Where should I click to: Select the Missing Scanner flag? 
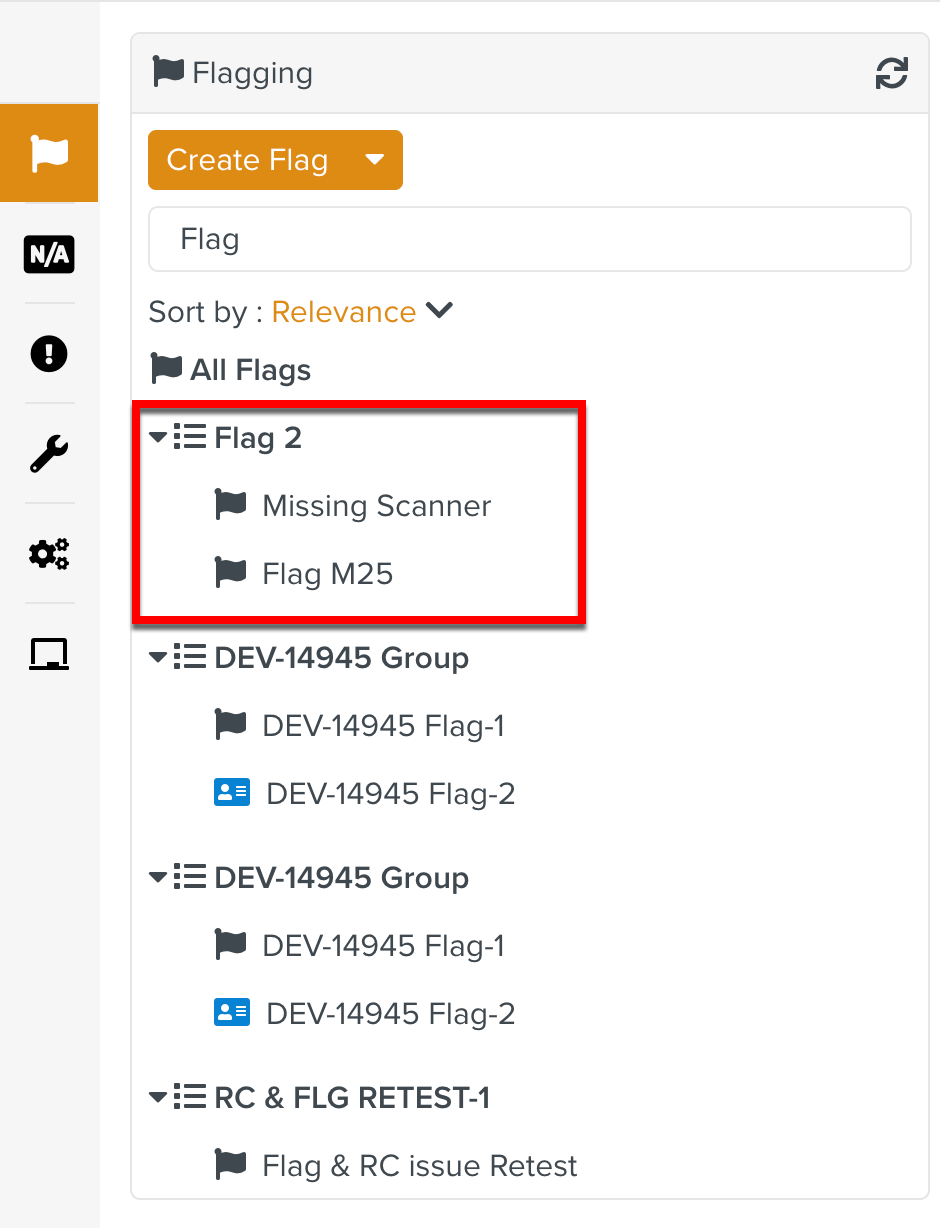tap(376, 506)
